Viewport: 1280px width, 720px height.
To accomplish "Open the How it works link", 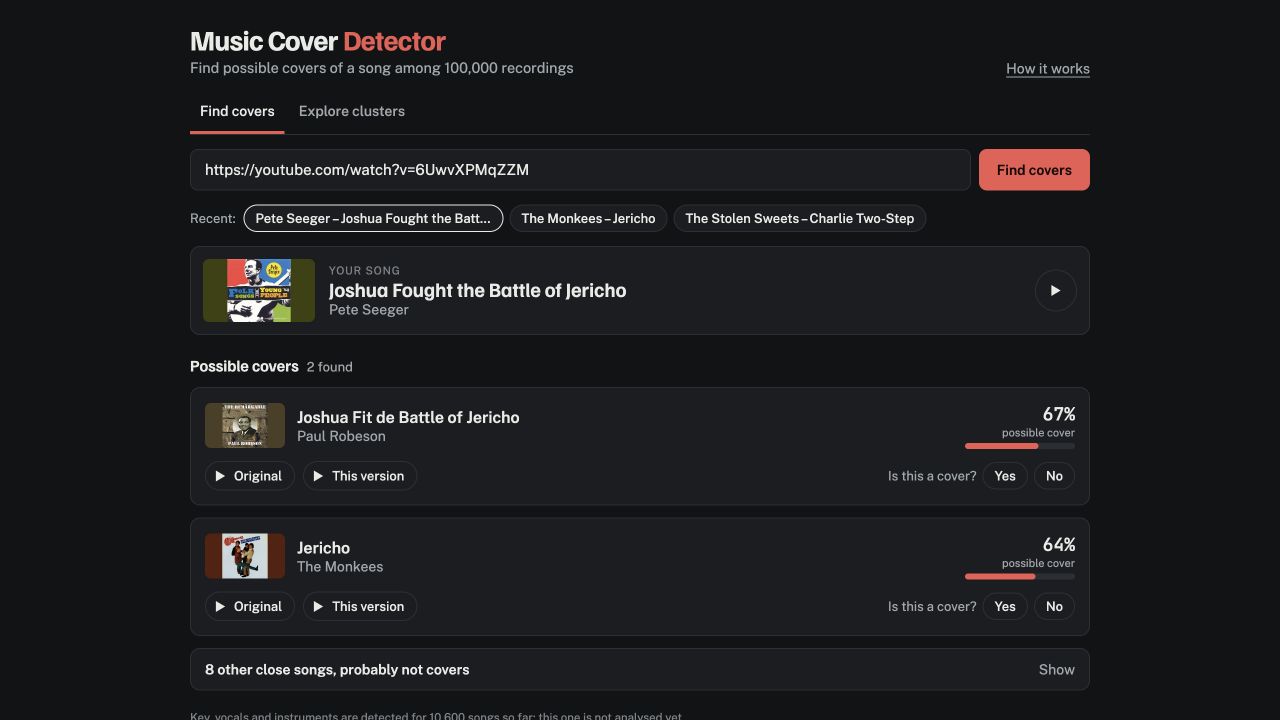I will (x=1048, y=69).
